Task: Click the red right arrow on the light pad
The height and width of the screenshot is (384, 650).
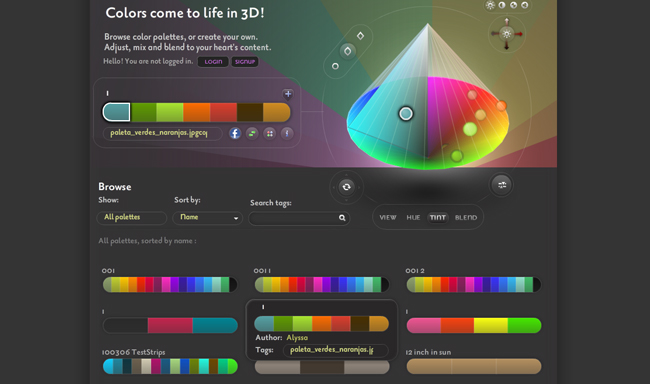Action: pyautogui.click(x=518, y=34)
